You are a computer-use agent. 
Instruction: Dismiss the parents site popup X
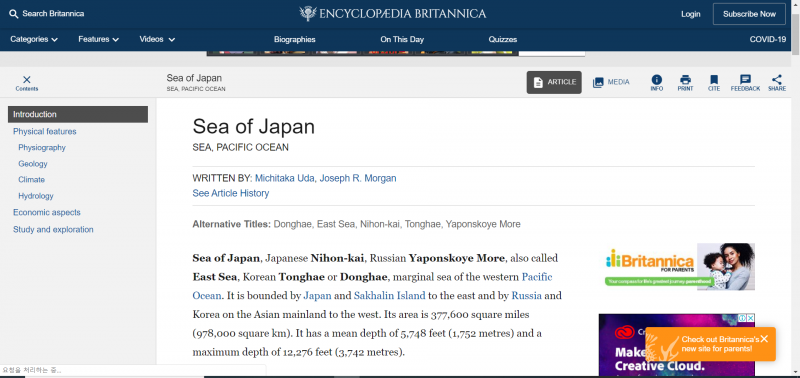point(764,339)
